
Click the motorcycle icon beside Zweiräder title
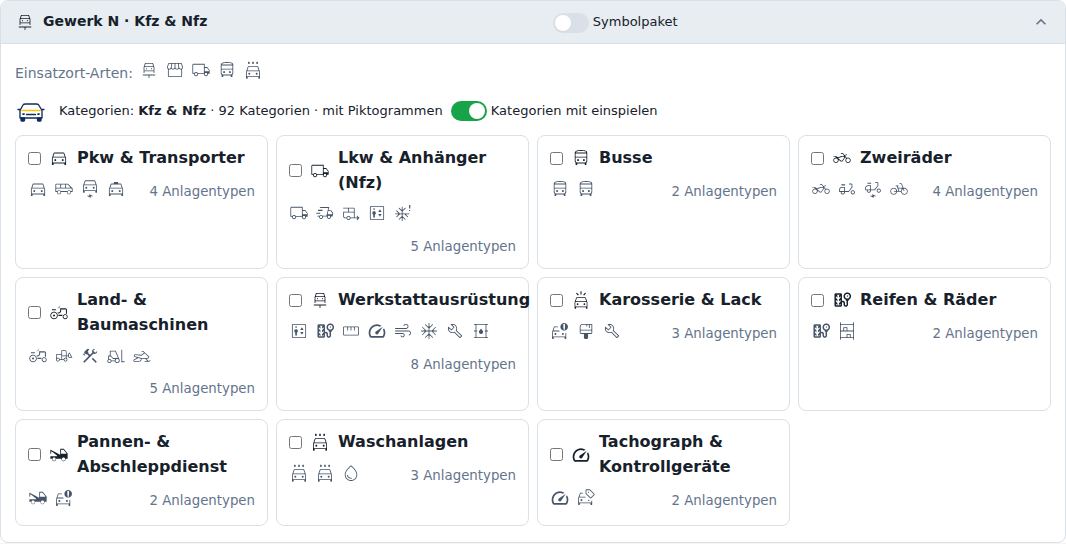[x=842, y=158]
